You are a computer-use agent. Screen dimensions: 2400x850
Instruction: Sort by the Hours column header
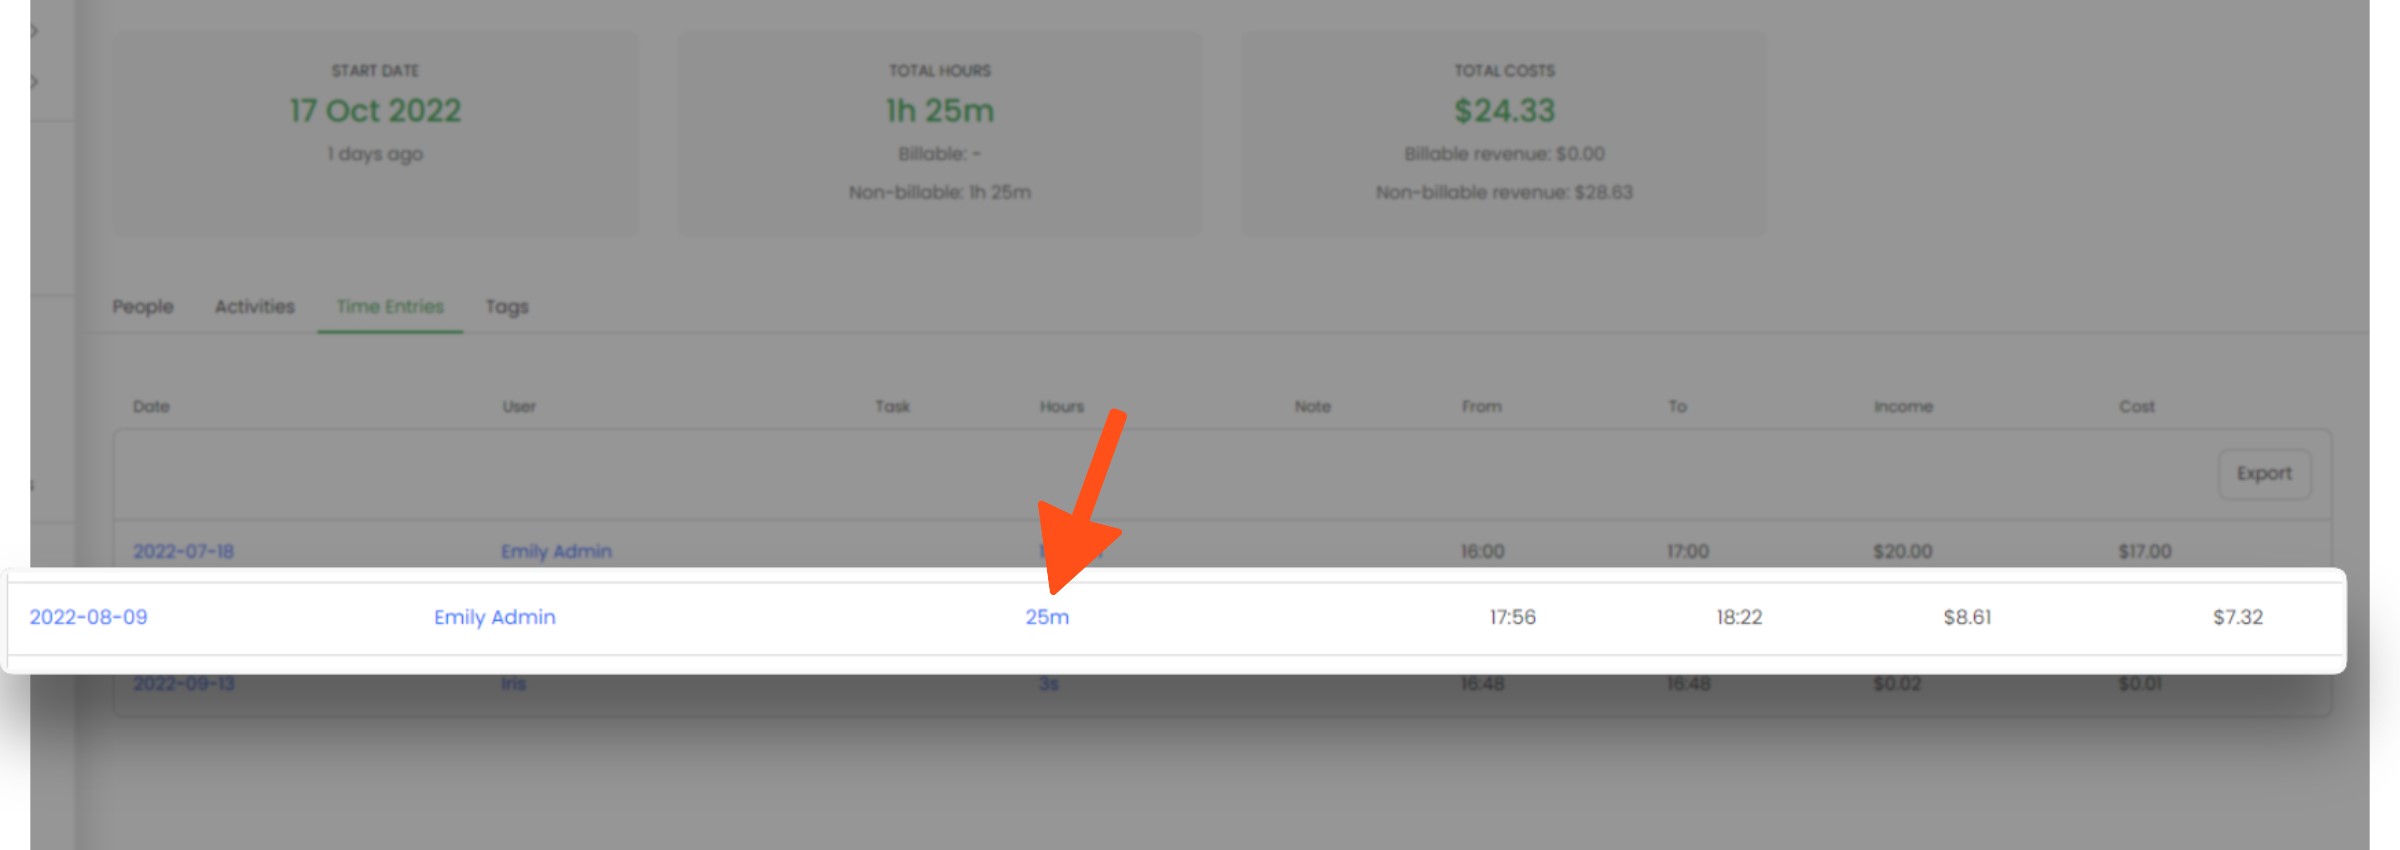[x=1061, y=406]
